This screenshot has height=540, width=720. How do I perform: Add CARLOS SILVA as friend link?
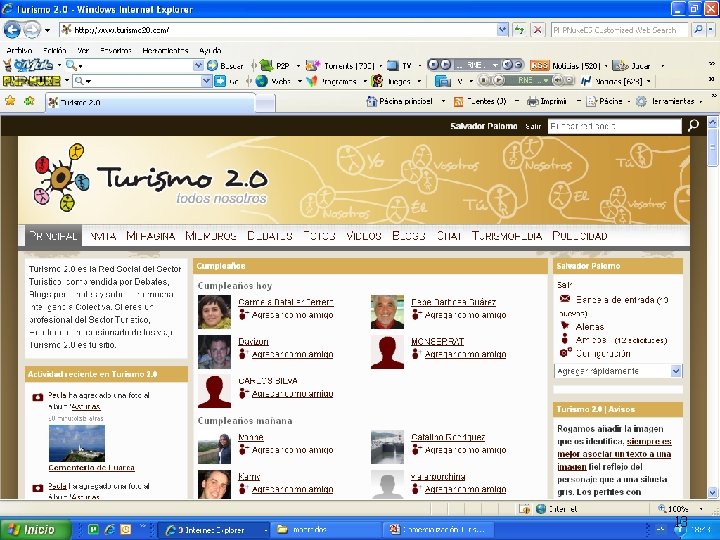[x=292, y=394]
